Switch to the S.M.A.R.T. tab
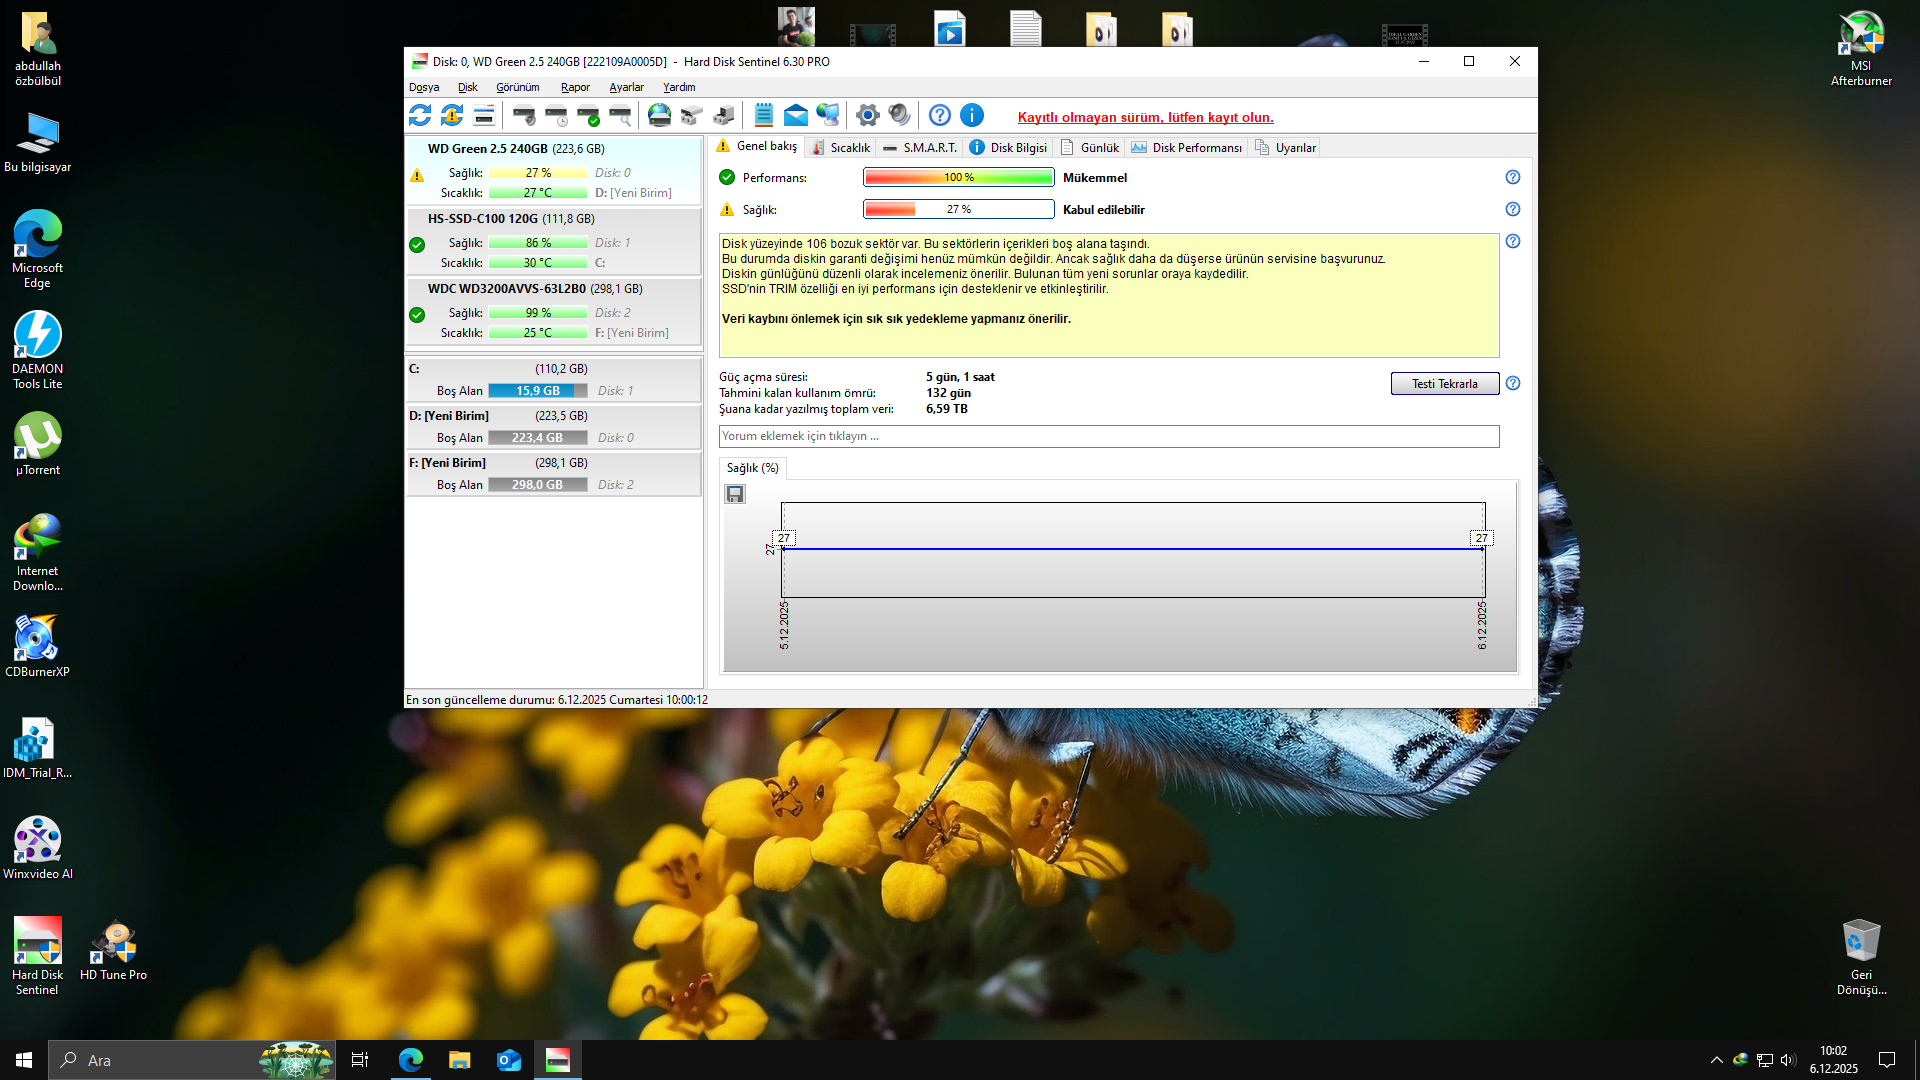1920x1080 pixels. 920,147
